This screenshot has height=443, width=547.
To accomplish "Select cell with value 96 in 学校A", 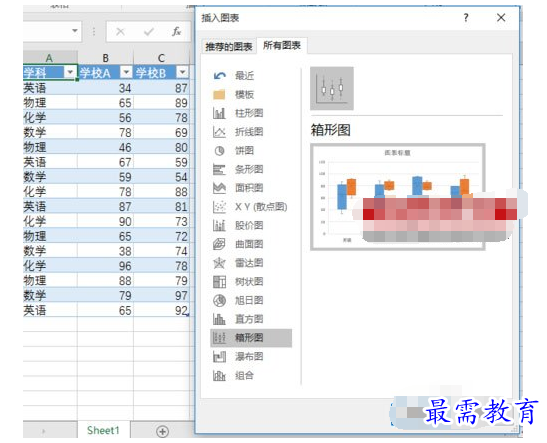I will (105, 266).
